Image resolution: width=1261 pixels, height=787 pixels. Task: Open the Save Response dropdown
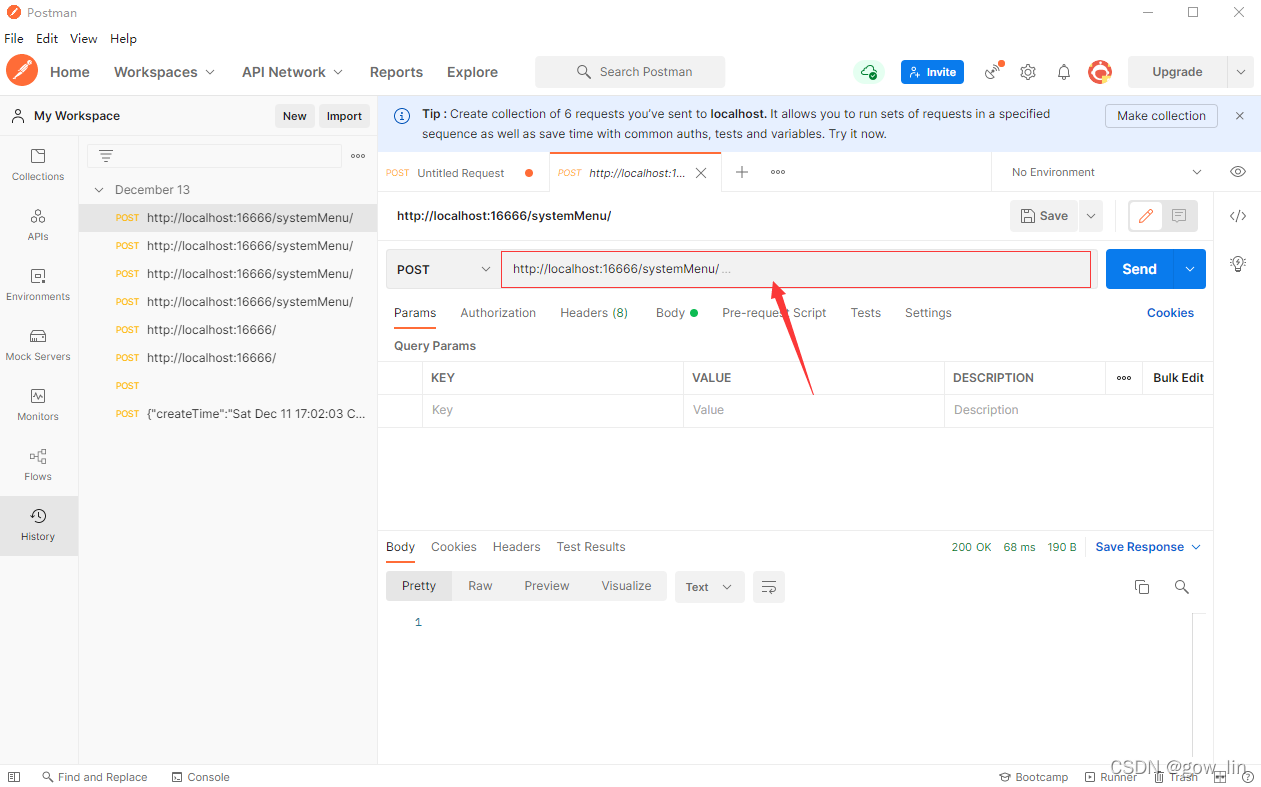click(1148, 547)
